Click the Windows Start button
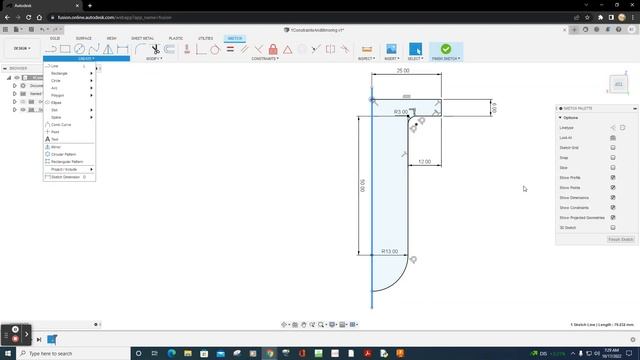Image resolution: width=640 pixels, height=360 pixels. [8, 353]
